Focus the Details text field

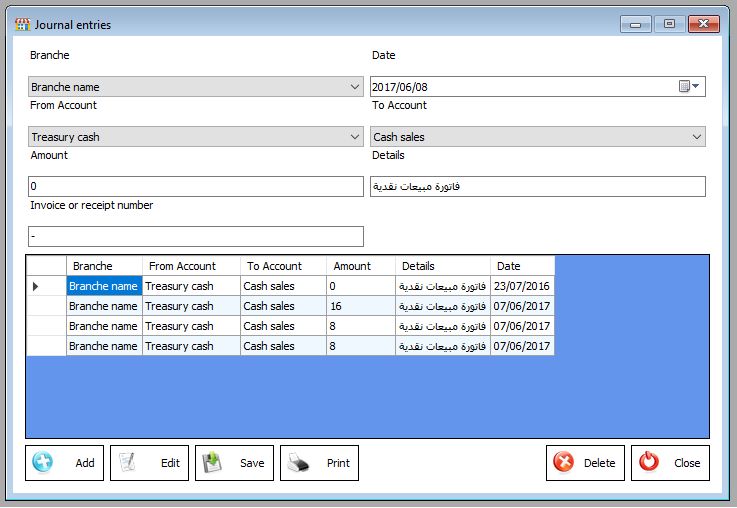click(x=538, y=187)
